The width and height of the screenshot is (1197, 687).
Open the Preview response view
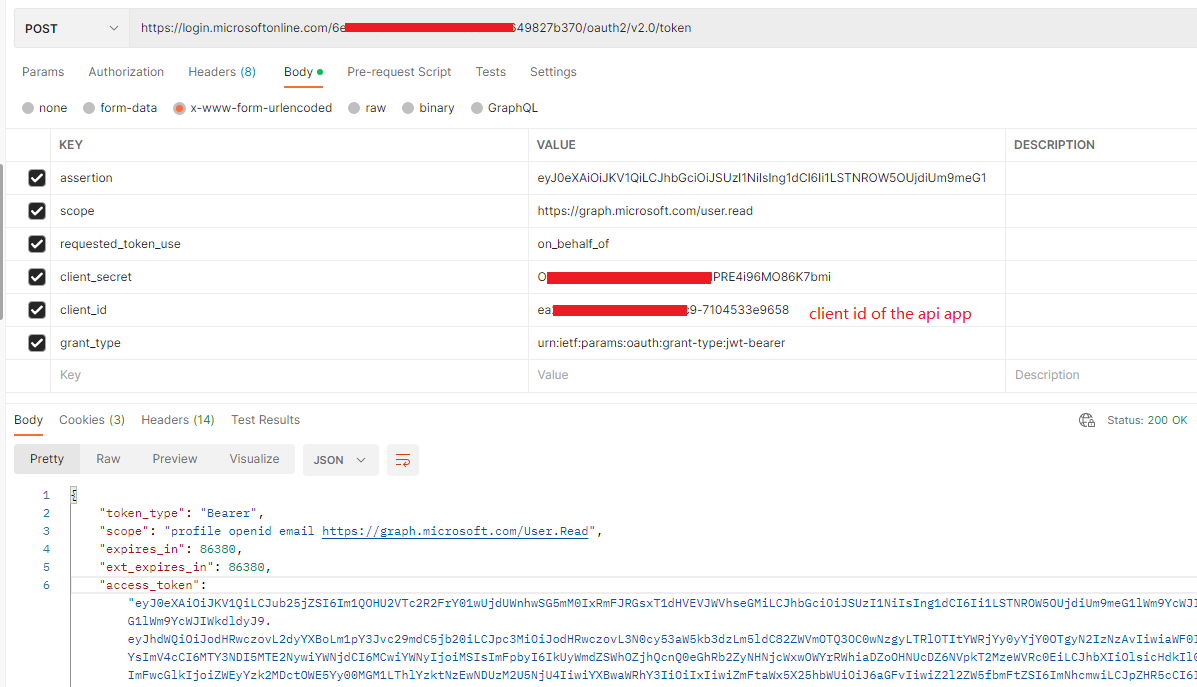click(174, 458)
